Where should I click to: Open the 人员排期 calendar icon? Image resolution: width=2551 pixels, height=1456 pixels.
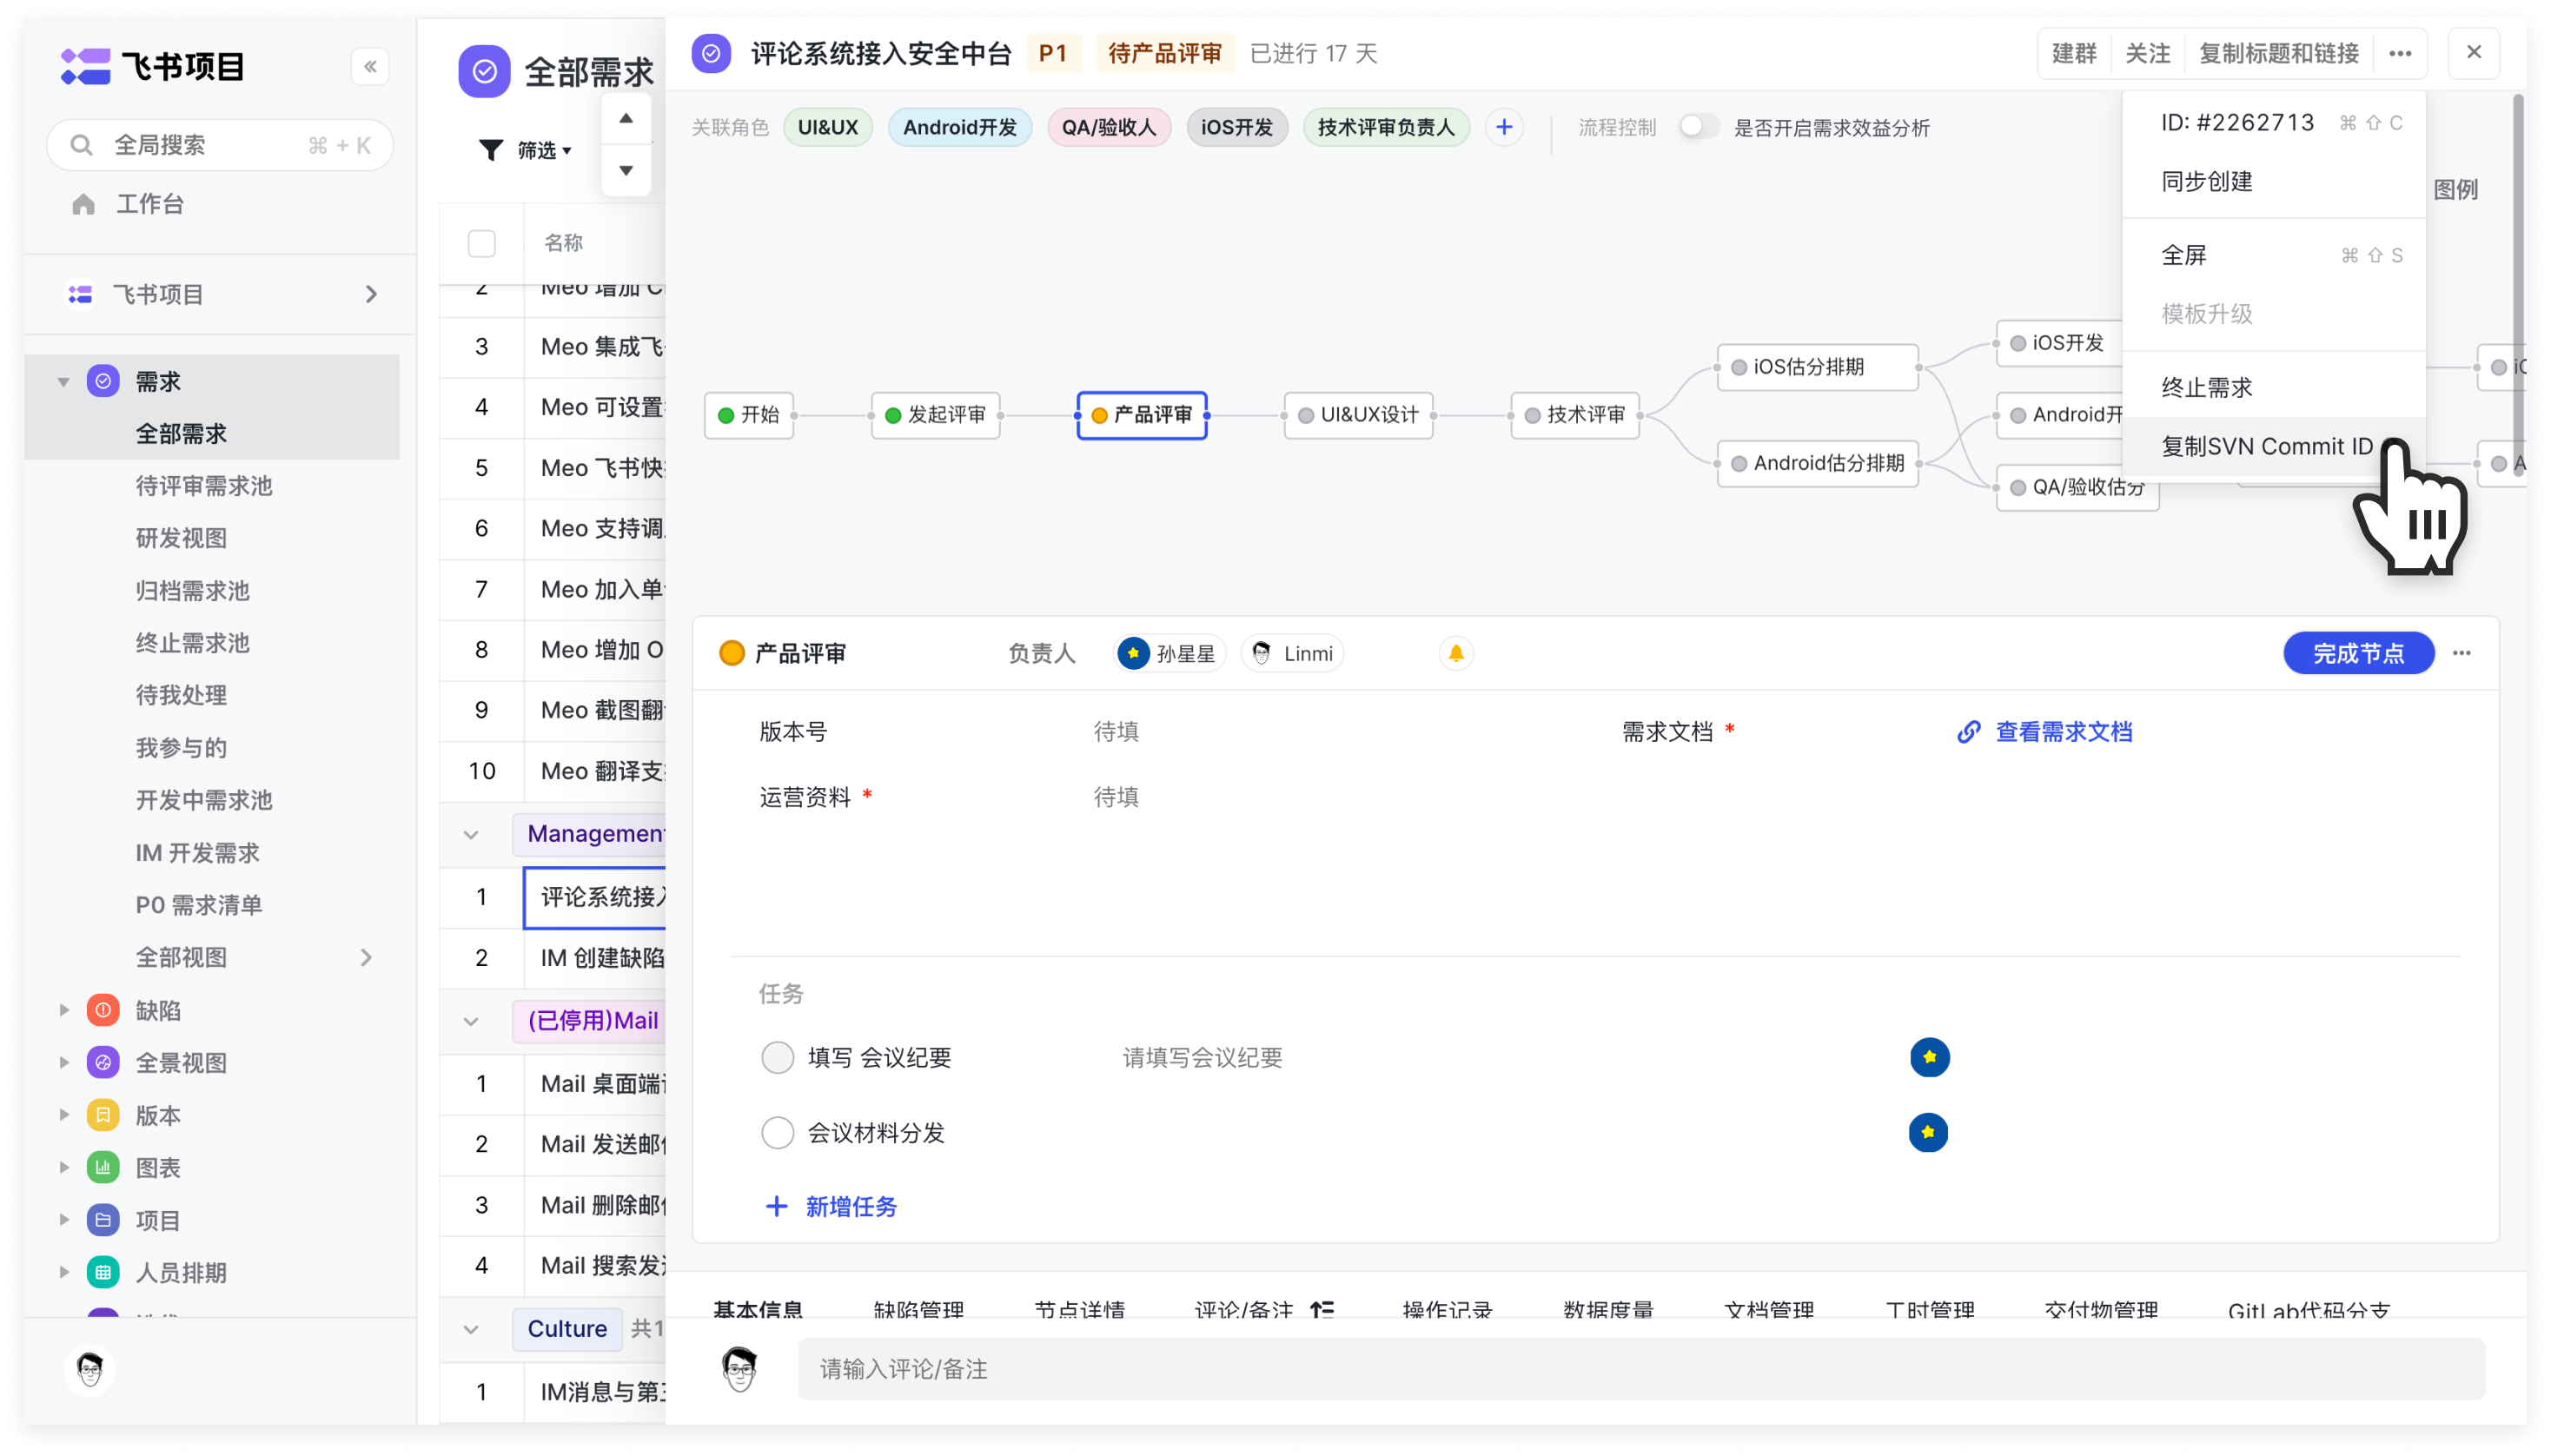[x=103, y=1272]
